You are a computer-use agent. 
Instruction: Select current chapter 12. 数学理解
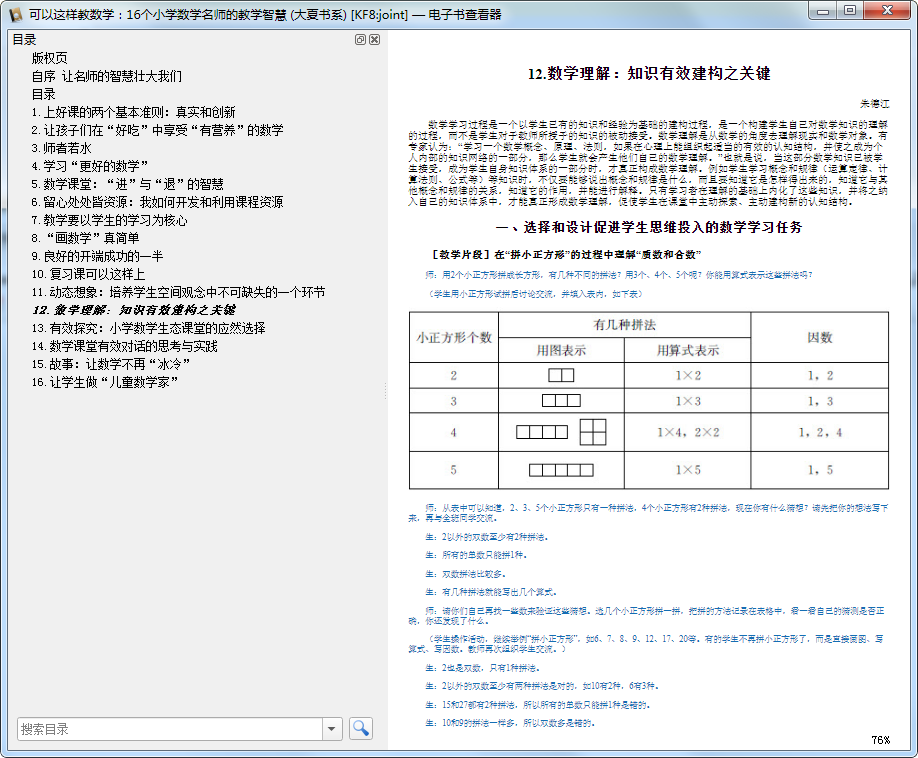134,310
